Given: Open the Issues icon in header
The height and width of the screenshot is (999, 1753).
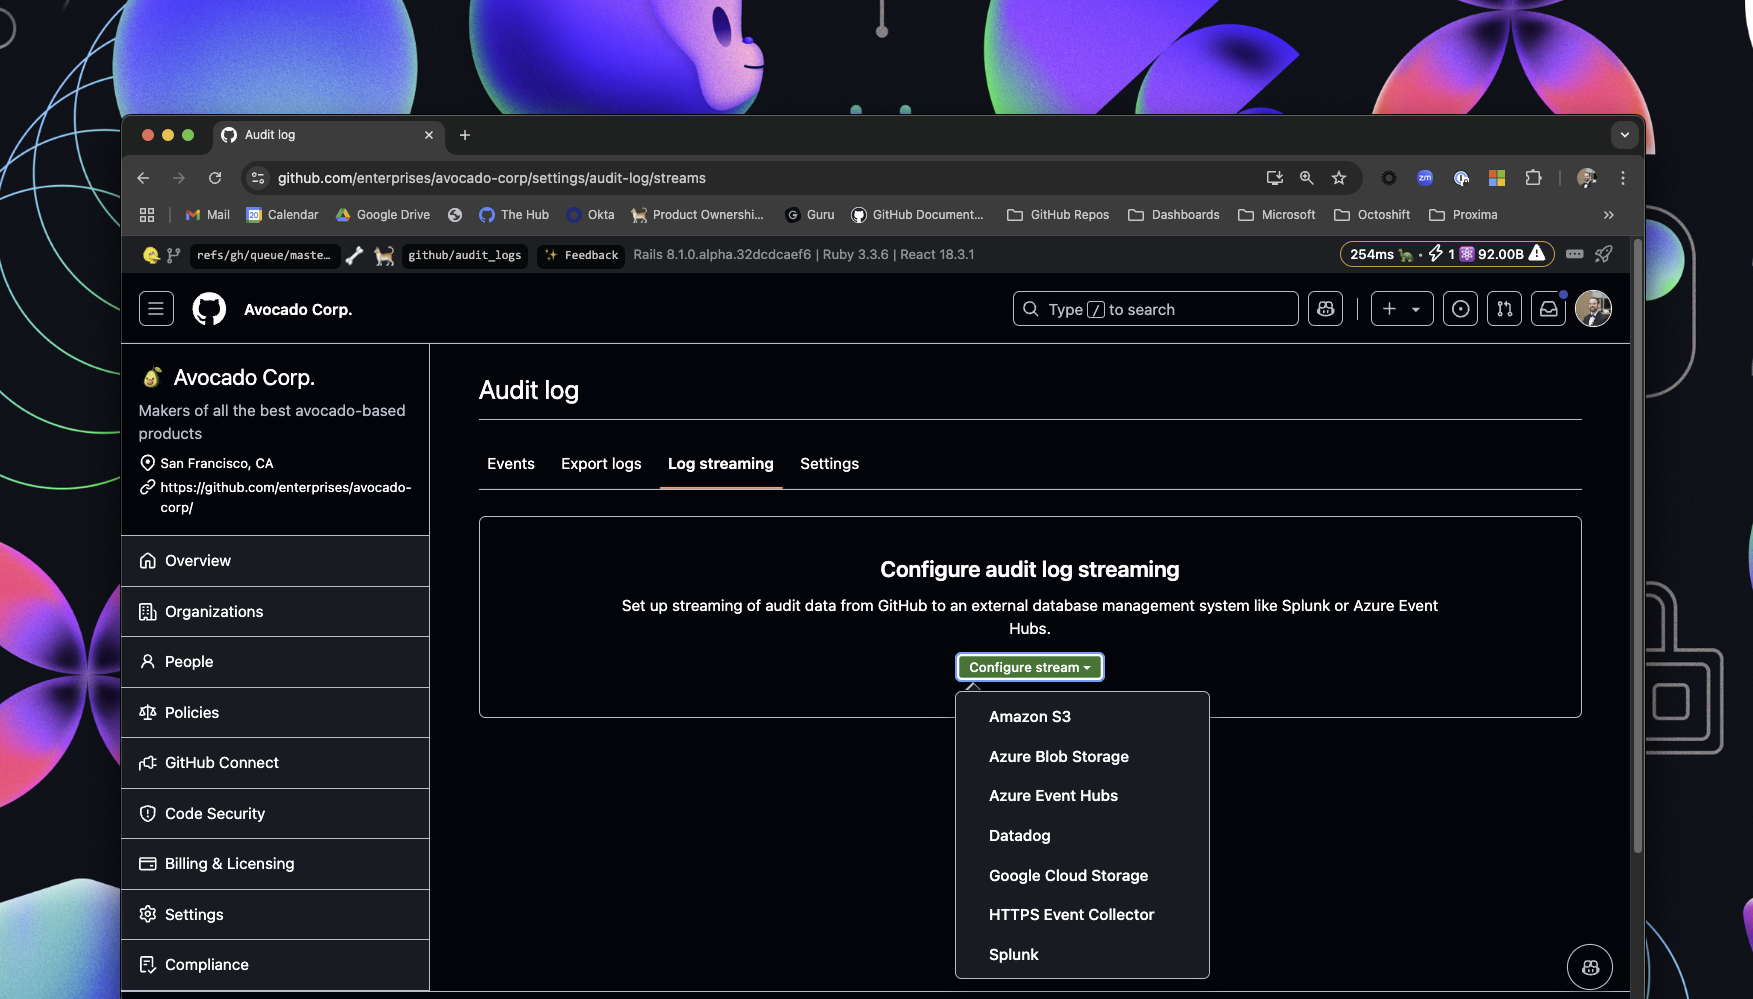Looking at the screenshot, I should (x=1460, y=309).
